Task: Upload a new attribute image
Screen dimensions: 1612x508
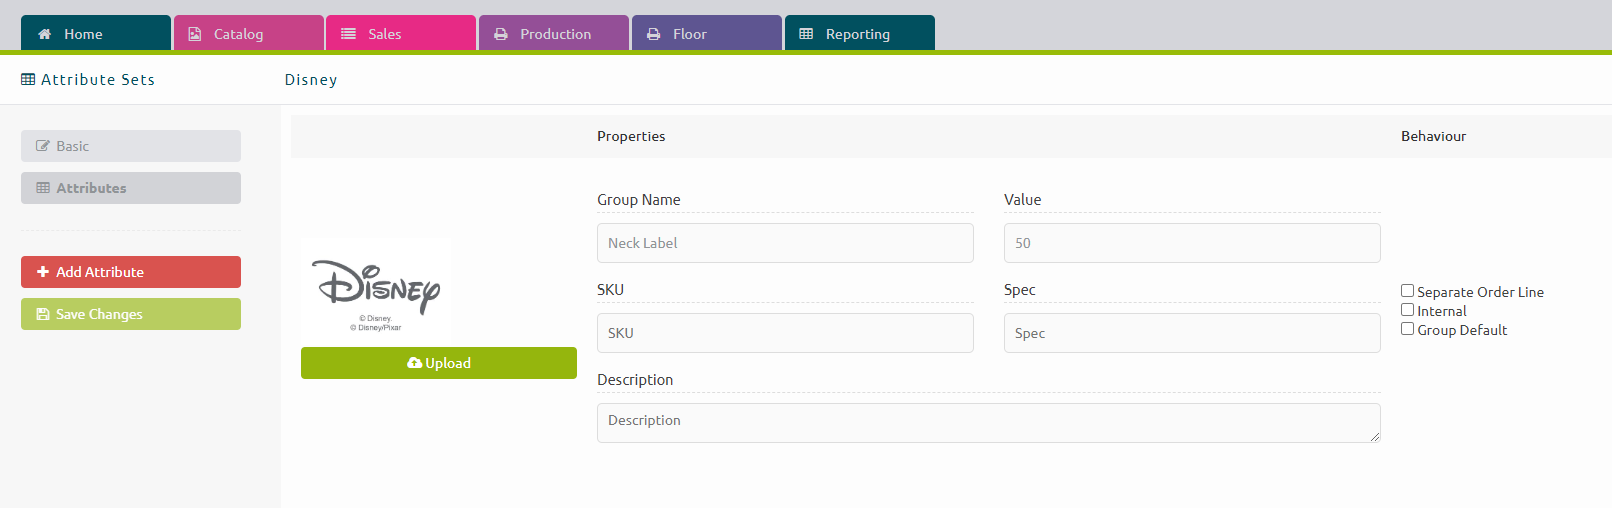Action: [x=439, y=363]
